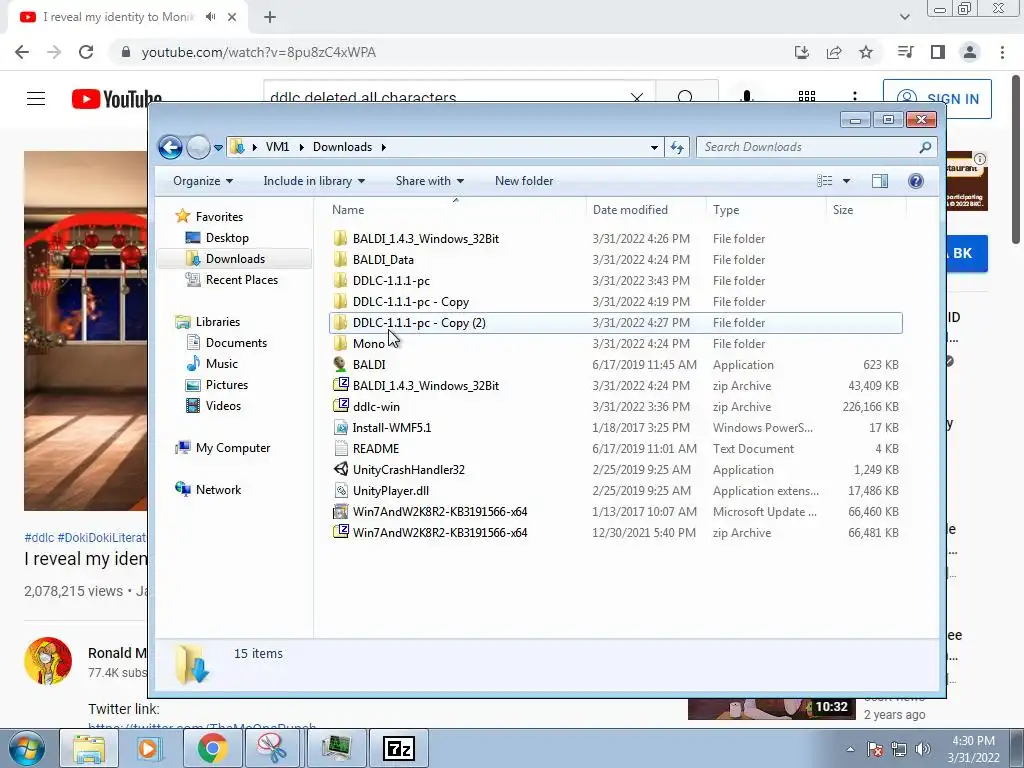Open the Windows Start menu
1024x768 pixels.
pyautogui.click(x=26, y=748)
